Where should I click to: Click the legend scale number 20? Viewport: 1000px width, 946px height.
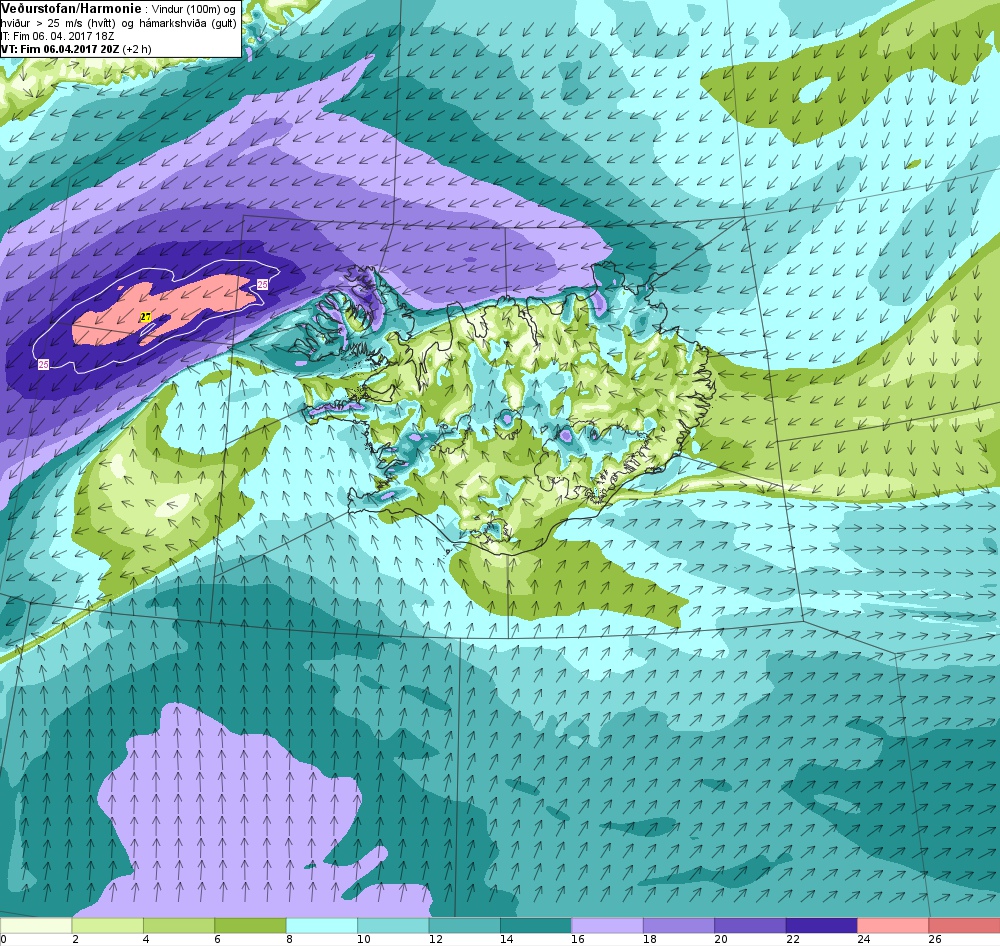click(721, 939)
